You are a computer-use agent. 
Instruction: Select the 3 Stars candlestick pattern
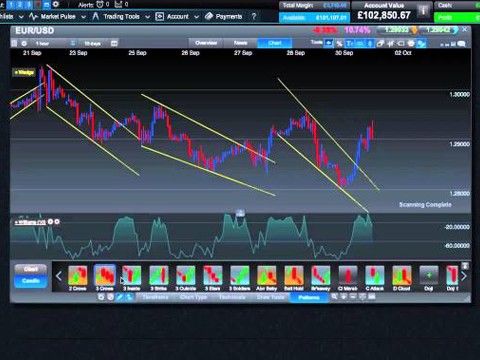[x=213, y=278]
